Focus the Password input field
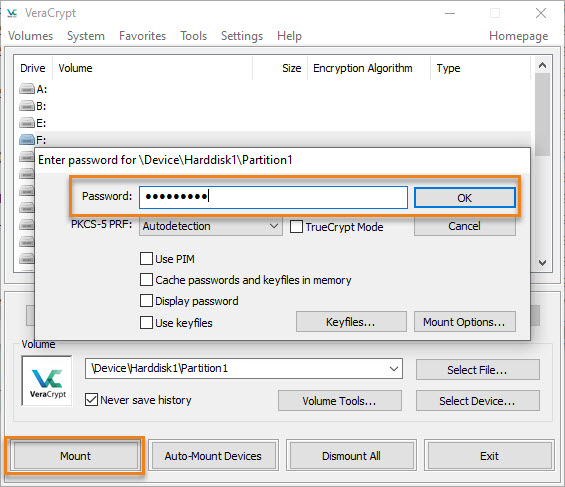Screen dimensions: 565x487 [x=273, y=197]
